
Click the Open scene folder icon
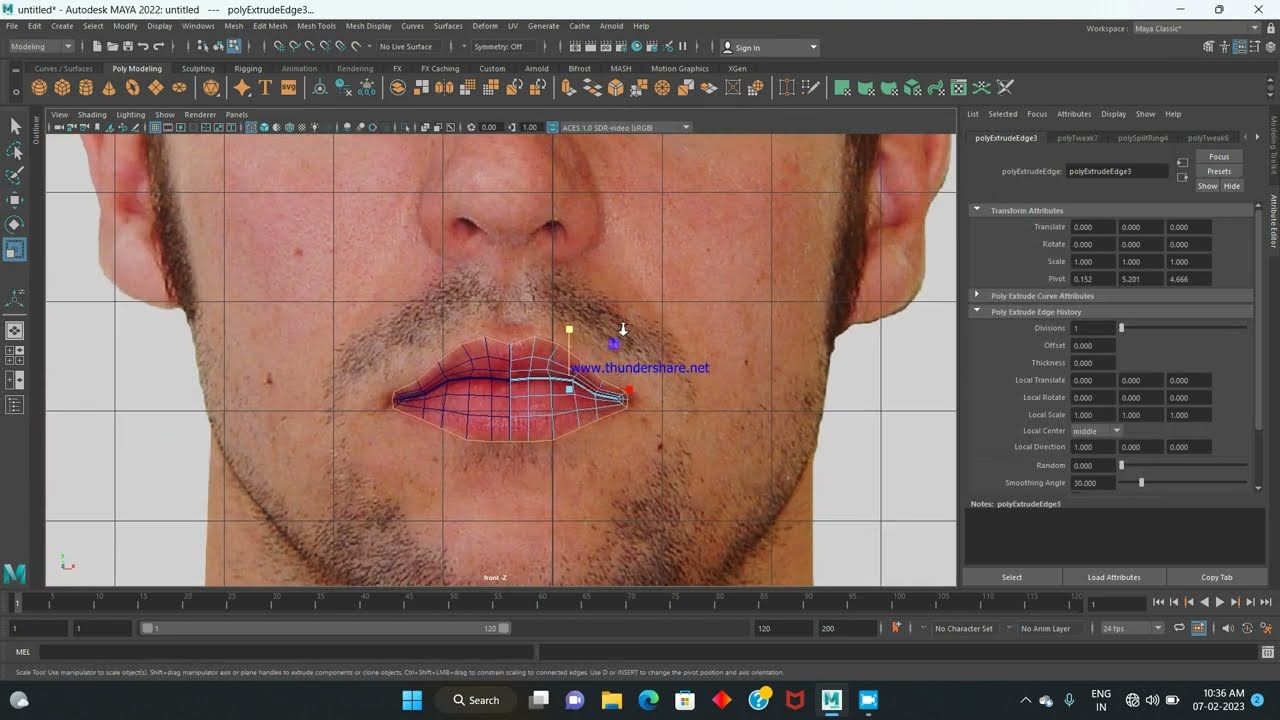pyautogui.click(x=112, y=47)
